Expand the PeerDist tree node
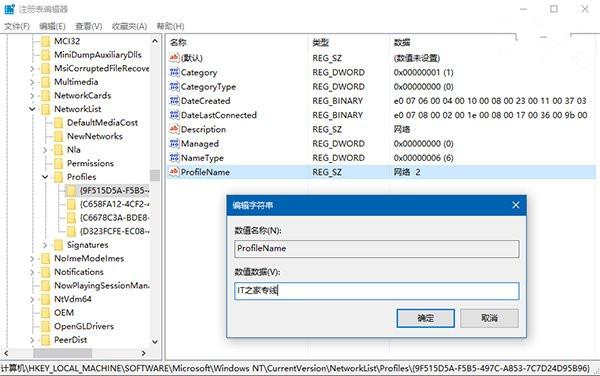The width and height of the screenshot is (600, 376). click(32, 340)
